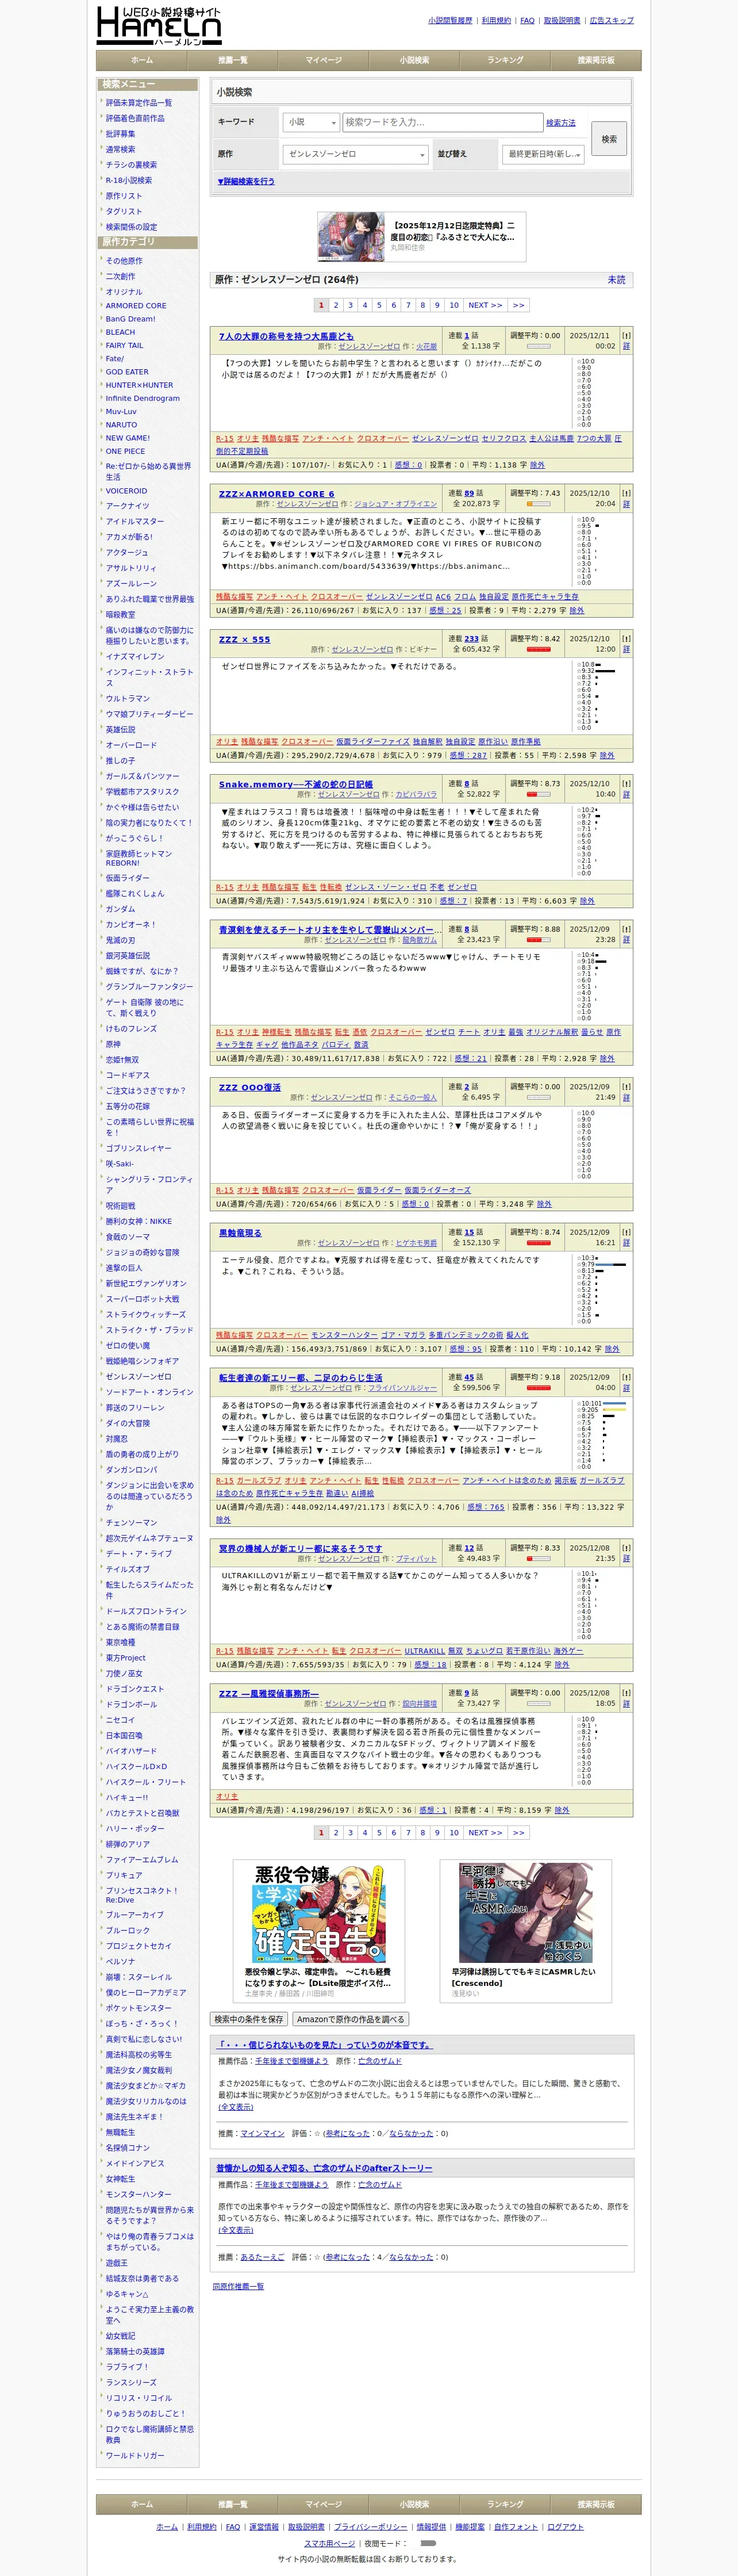Open ホーム tab in top navigation
The width and height of the screenshot is (738, 2576).
tap(142, 61)
